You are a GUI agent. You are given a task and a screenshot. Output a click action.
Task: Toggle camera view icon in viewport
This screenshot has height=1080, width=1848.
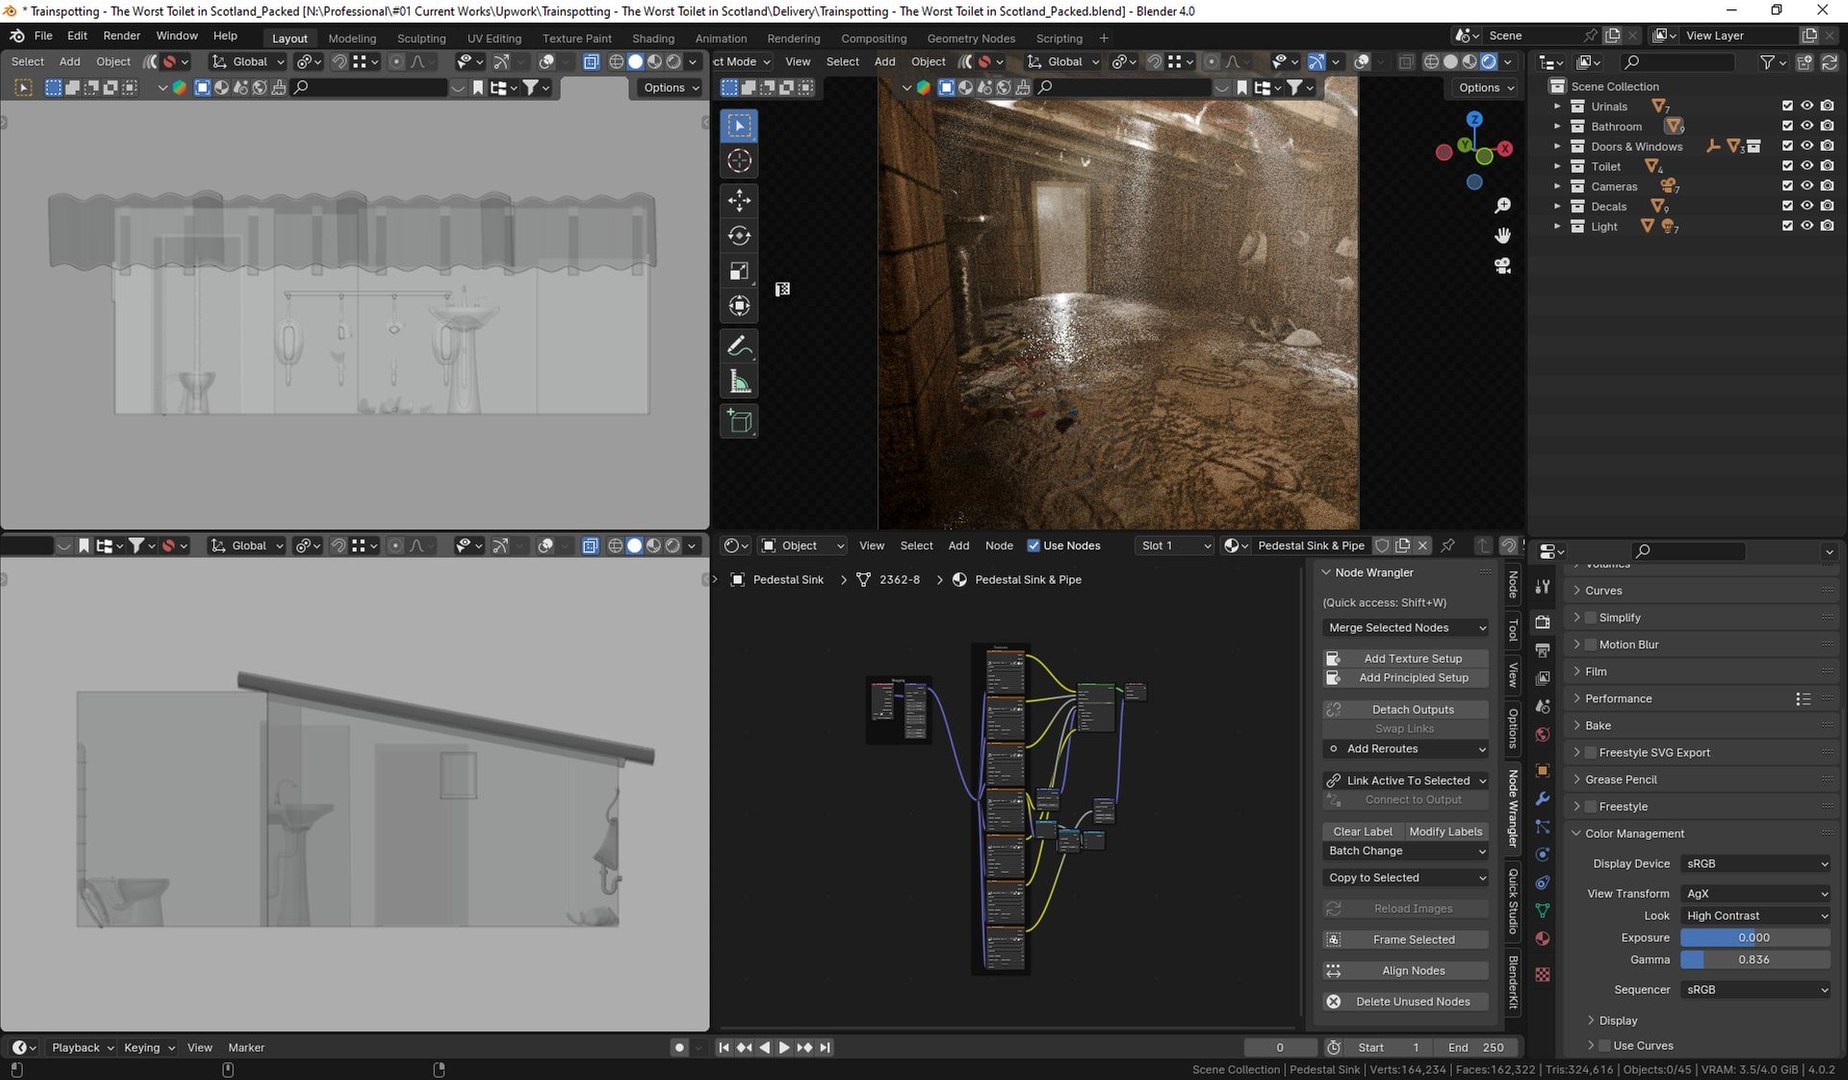[x=1502, y=266]
